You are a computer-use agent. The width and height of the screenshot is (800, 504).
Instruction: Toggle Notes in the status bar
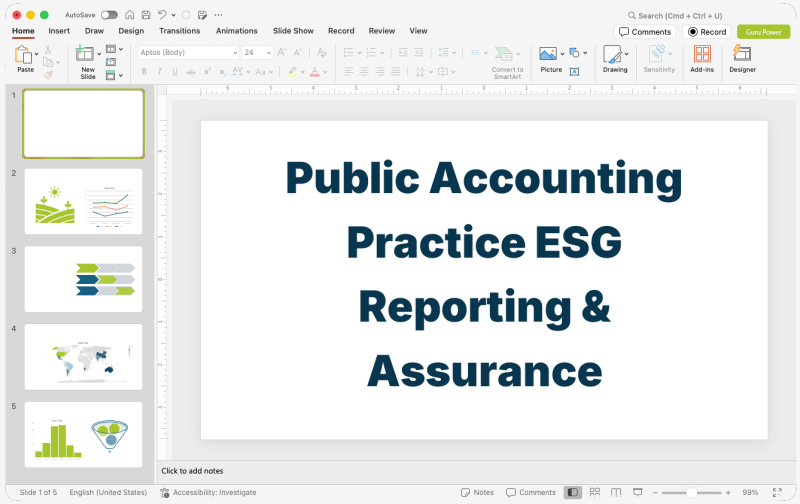[x=478, y=492]
